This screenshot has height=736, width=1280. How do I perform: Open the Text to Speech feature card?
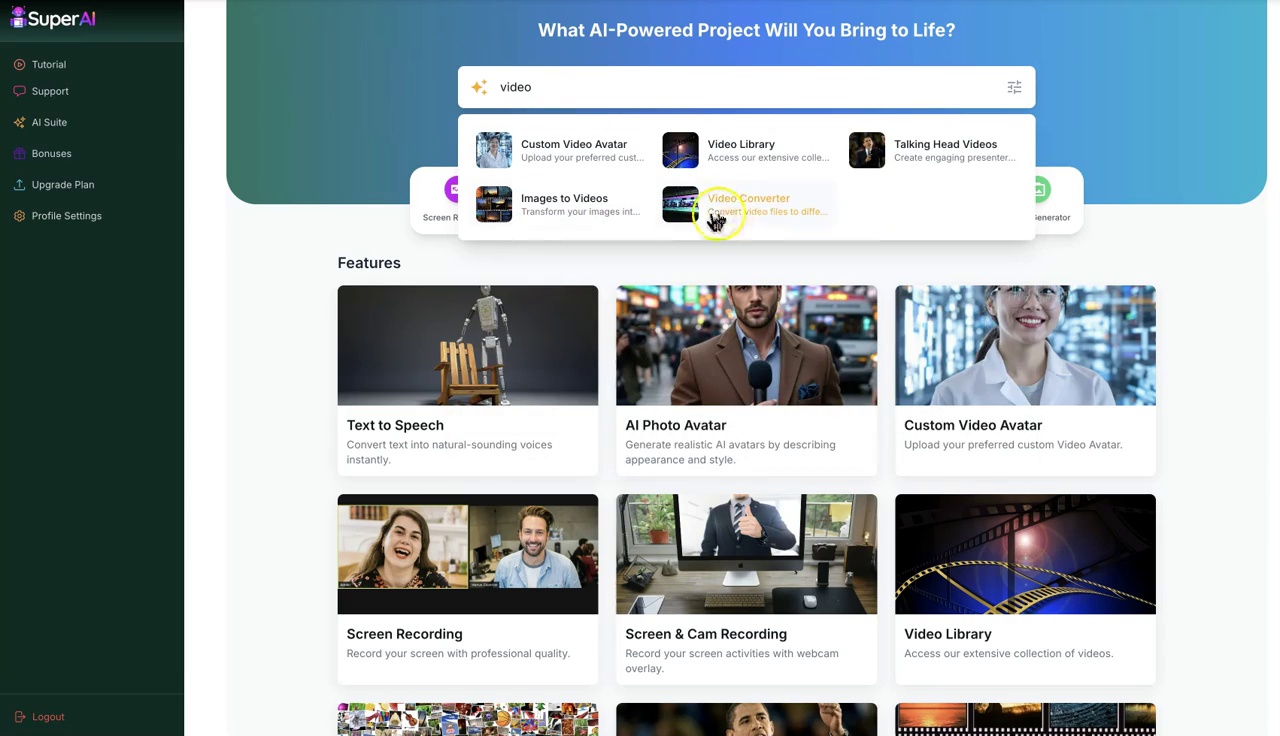[x=468, y=380]
